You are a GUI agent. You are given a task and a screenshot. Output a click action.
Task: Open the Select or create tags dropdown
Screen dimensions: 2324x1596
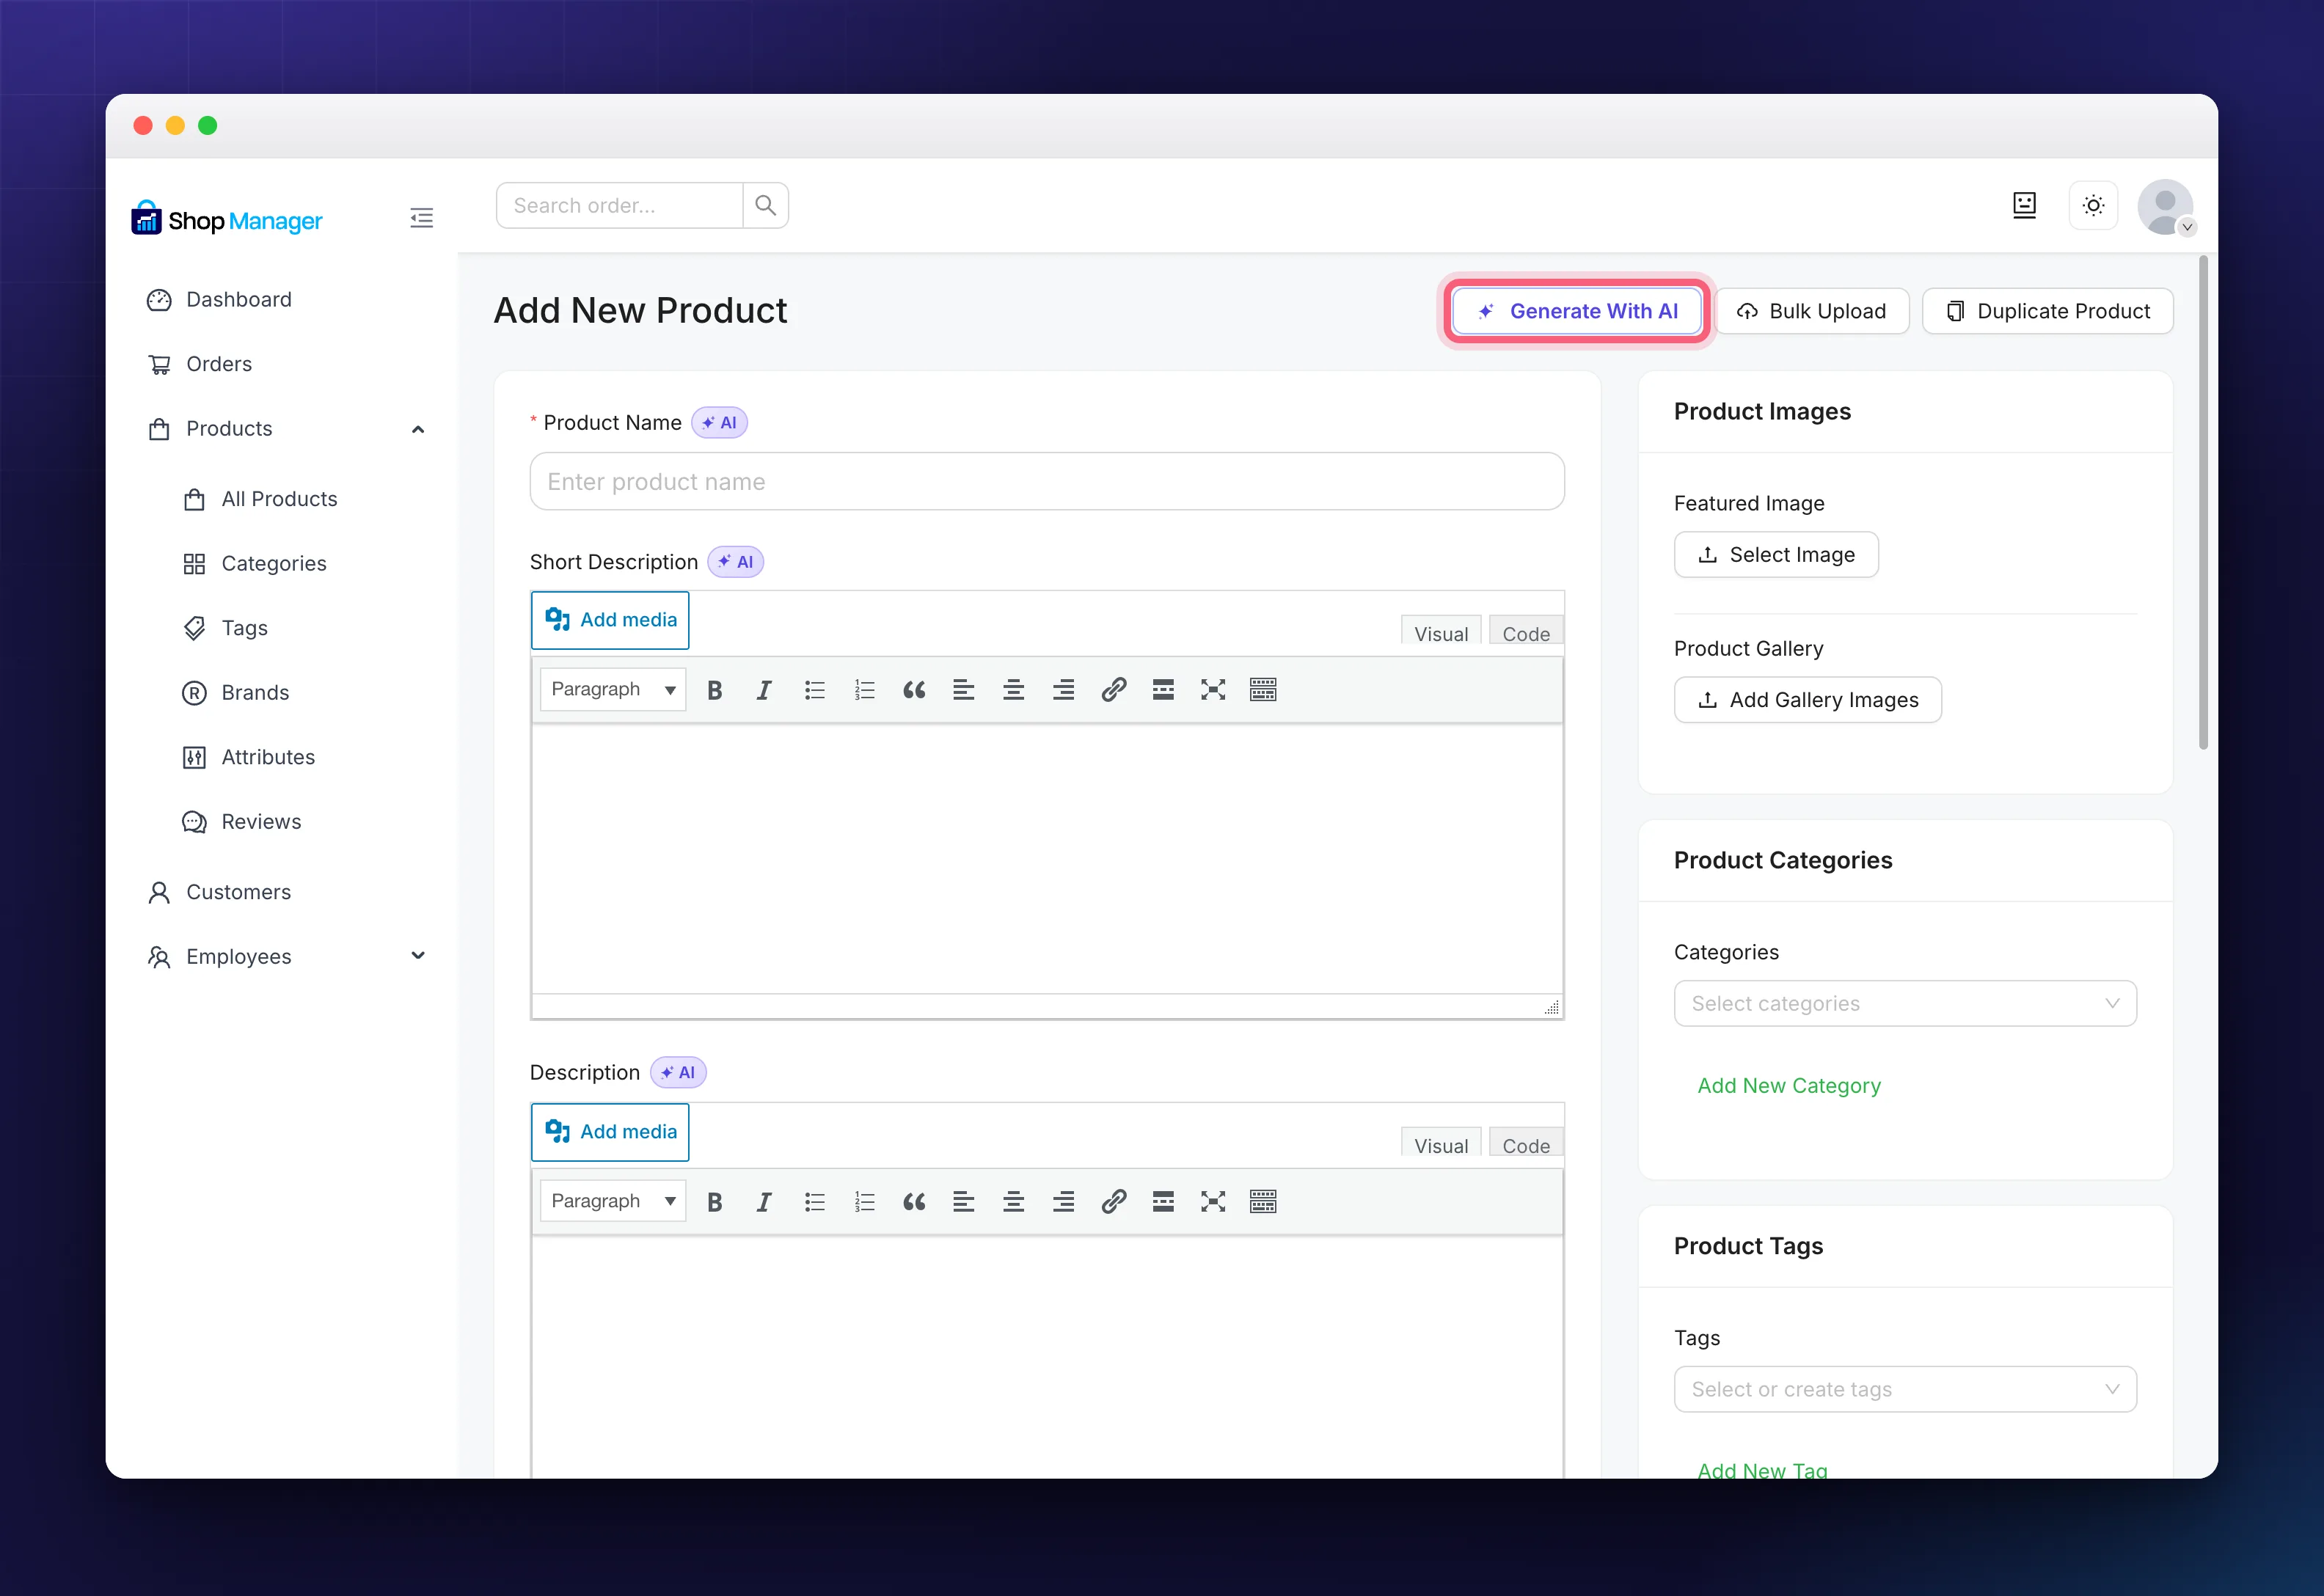pyautogui.click(x=1905, y=1390)
